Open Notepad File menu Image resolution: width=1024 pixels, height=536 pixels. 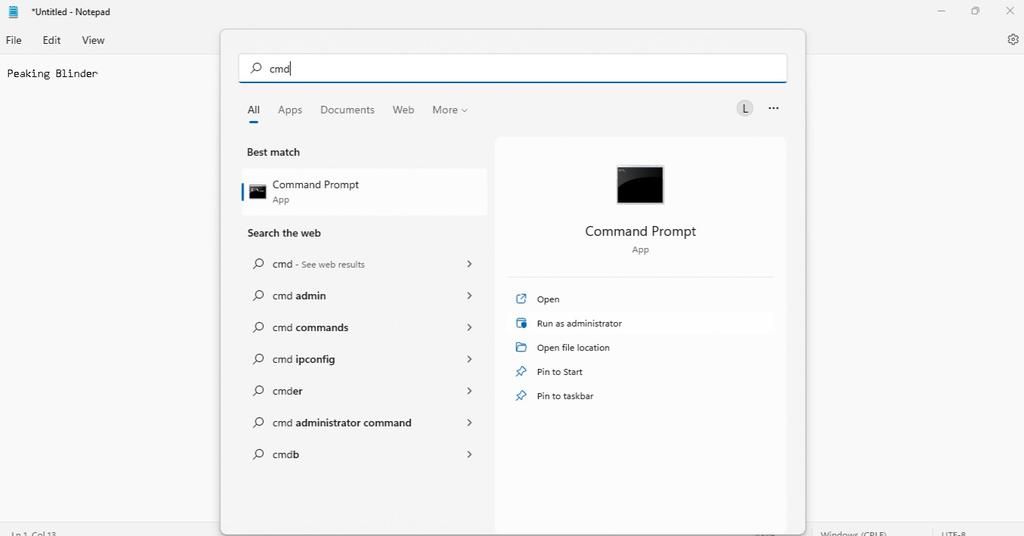click(14, 40)
